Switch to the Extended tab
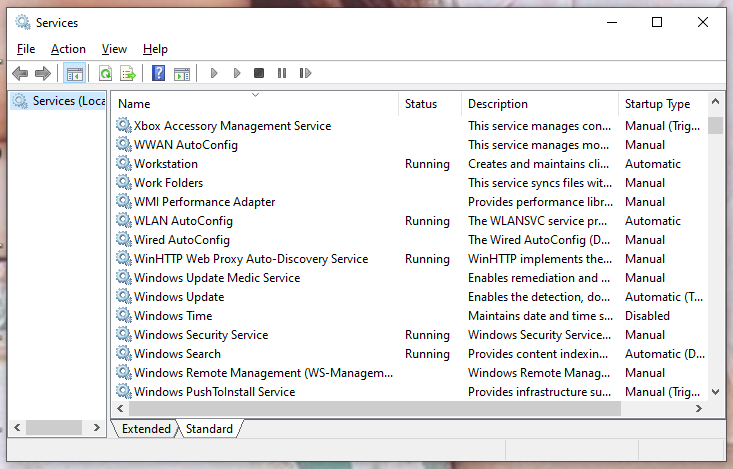 tap(146, 429)
